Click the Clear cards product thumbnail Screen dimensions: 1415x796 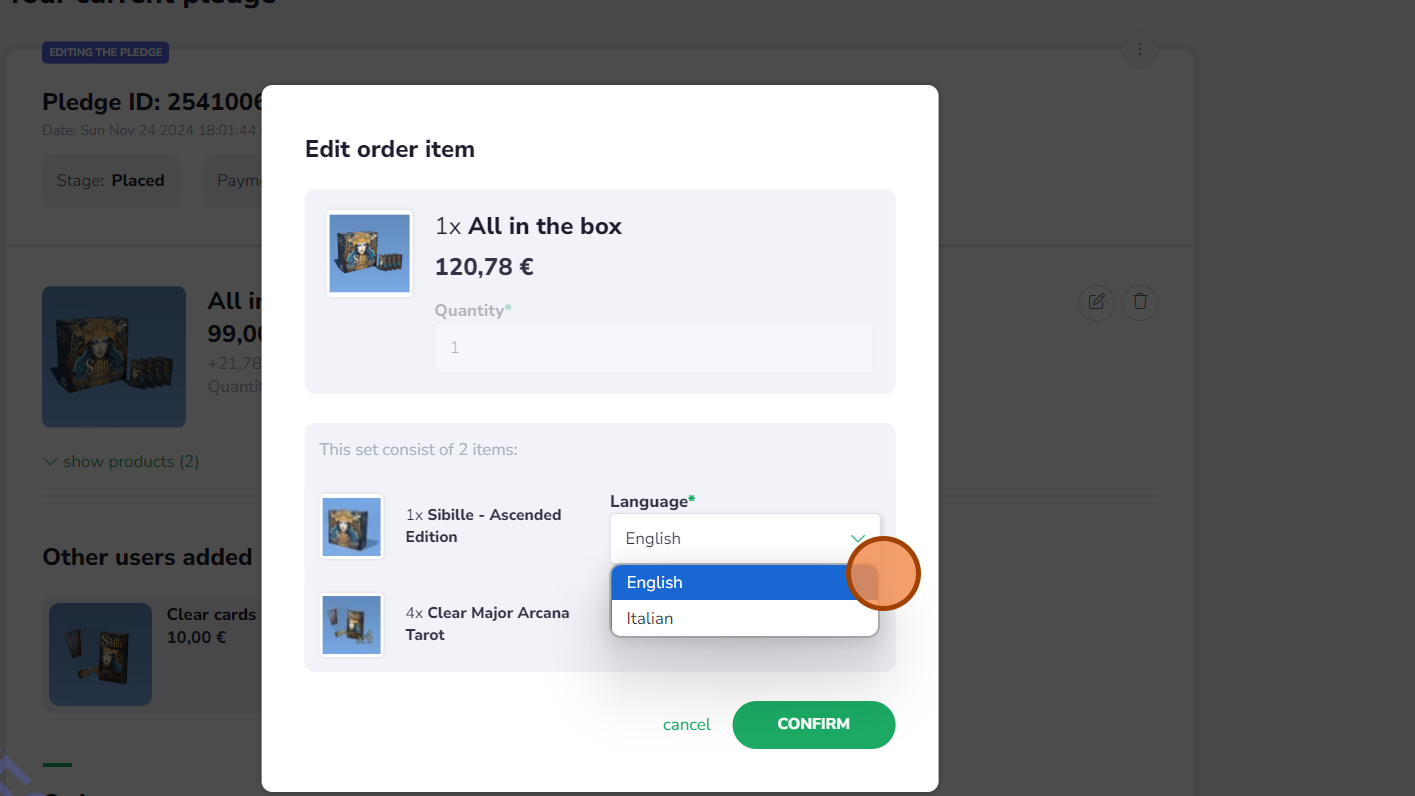100,654
